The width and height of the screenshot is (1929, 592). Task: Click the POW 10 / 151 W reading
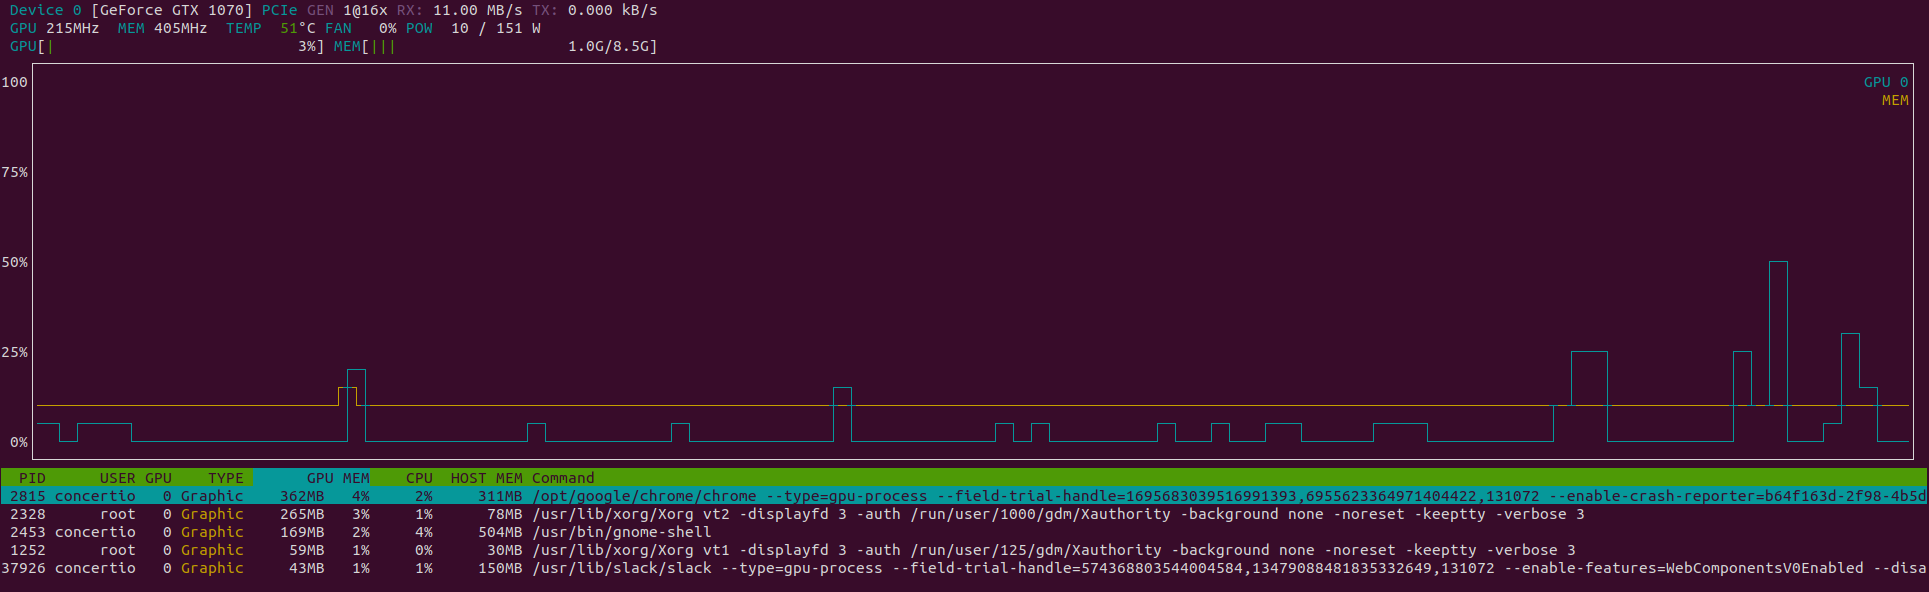click(x=473, y=28)
